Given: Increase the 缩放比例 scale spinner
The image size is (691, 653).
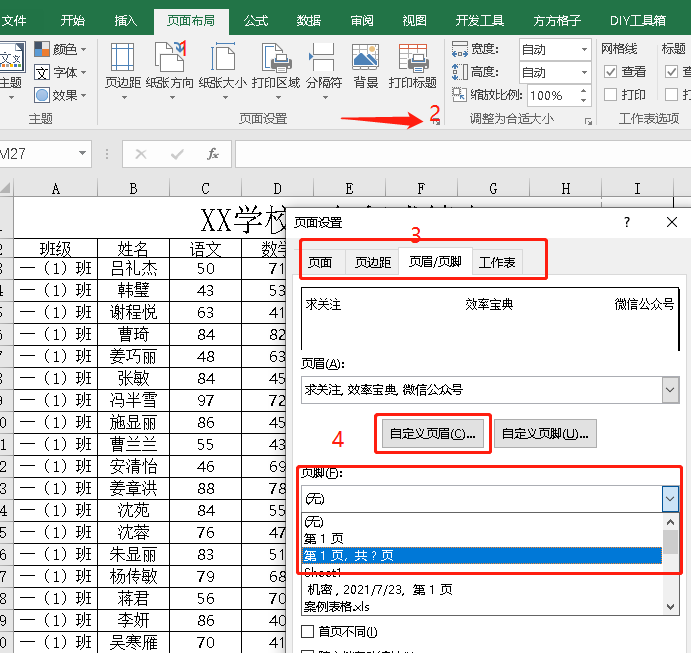Looking at the screenshot, I should [x=583, y=90].
